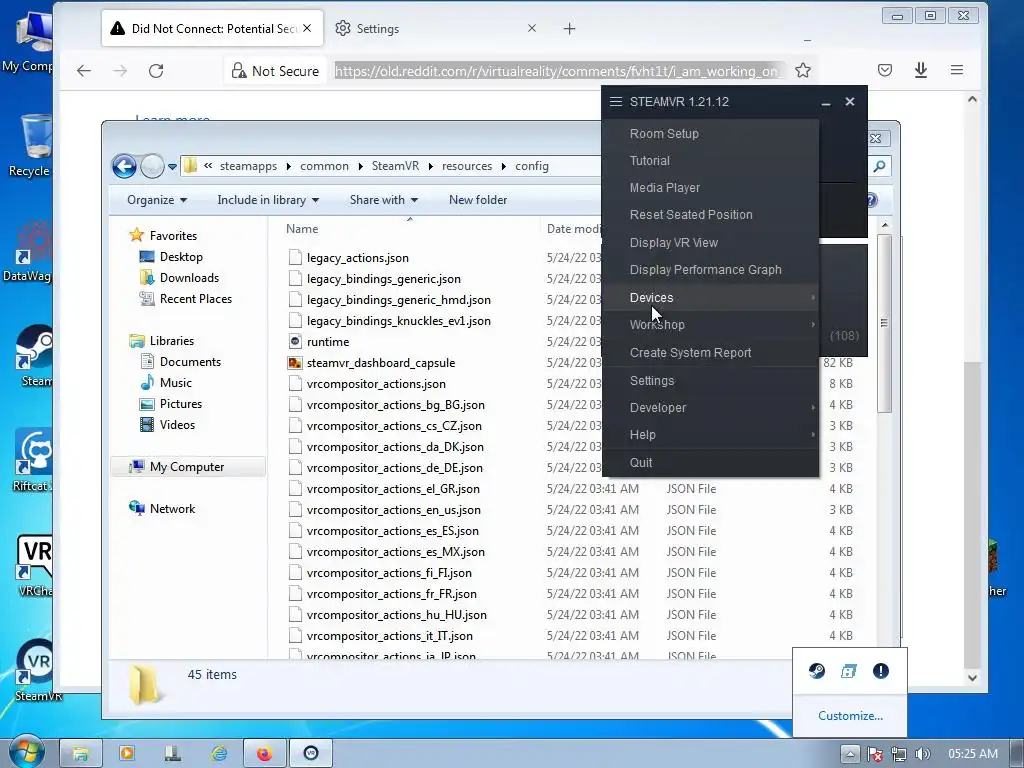Launch Windows Media Player from taskbar
Screen dimensions: 1024x768
127,754
